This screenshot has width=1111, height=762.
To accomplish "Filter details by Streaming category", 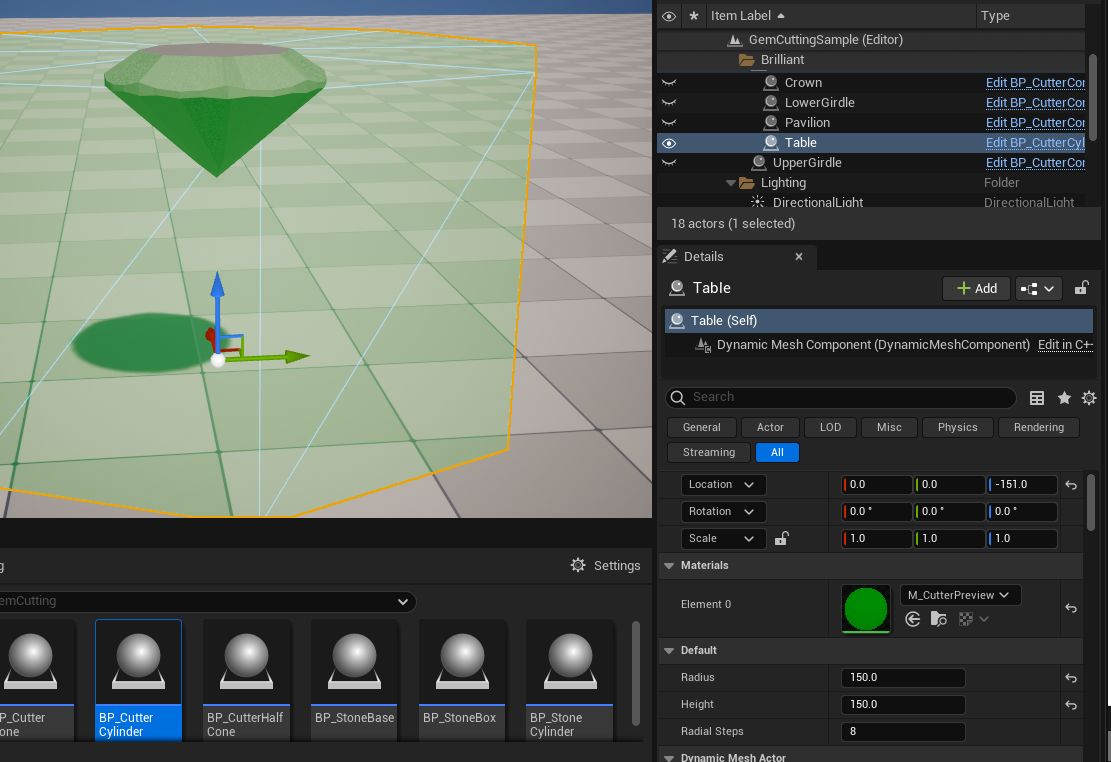I will (709, 452).
